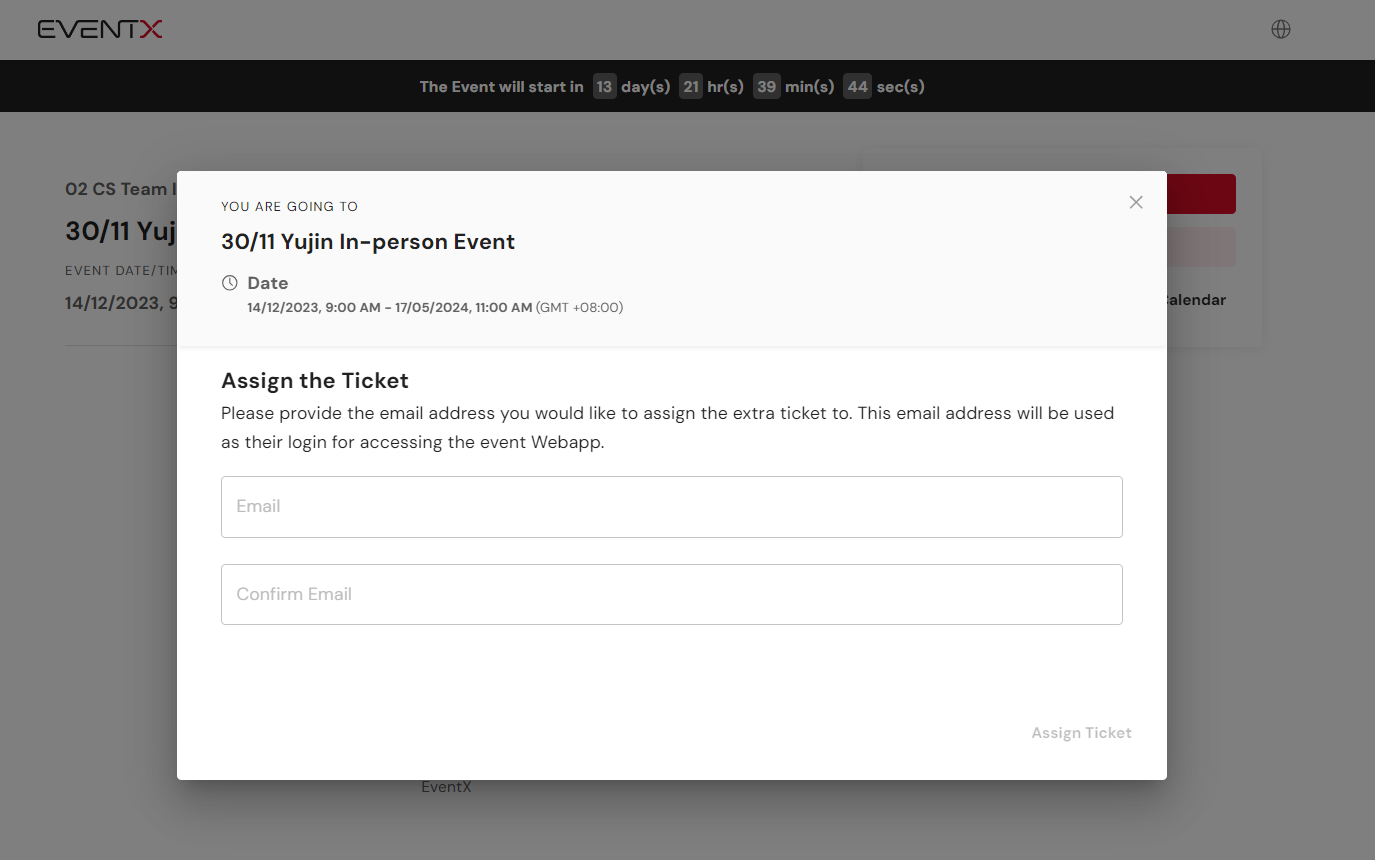Focus the Email input field
This screenshot has width=1375, height=860.
[x=671, y=507]
